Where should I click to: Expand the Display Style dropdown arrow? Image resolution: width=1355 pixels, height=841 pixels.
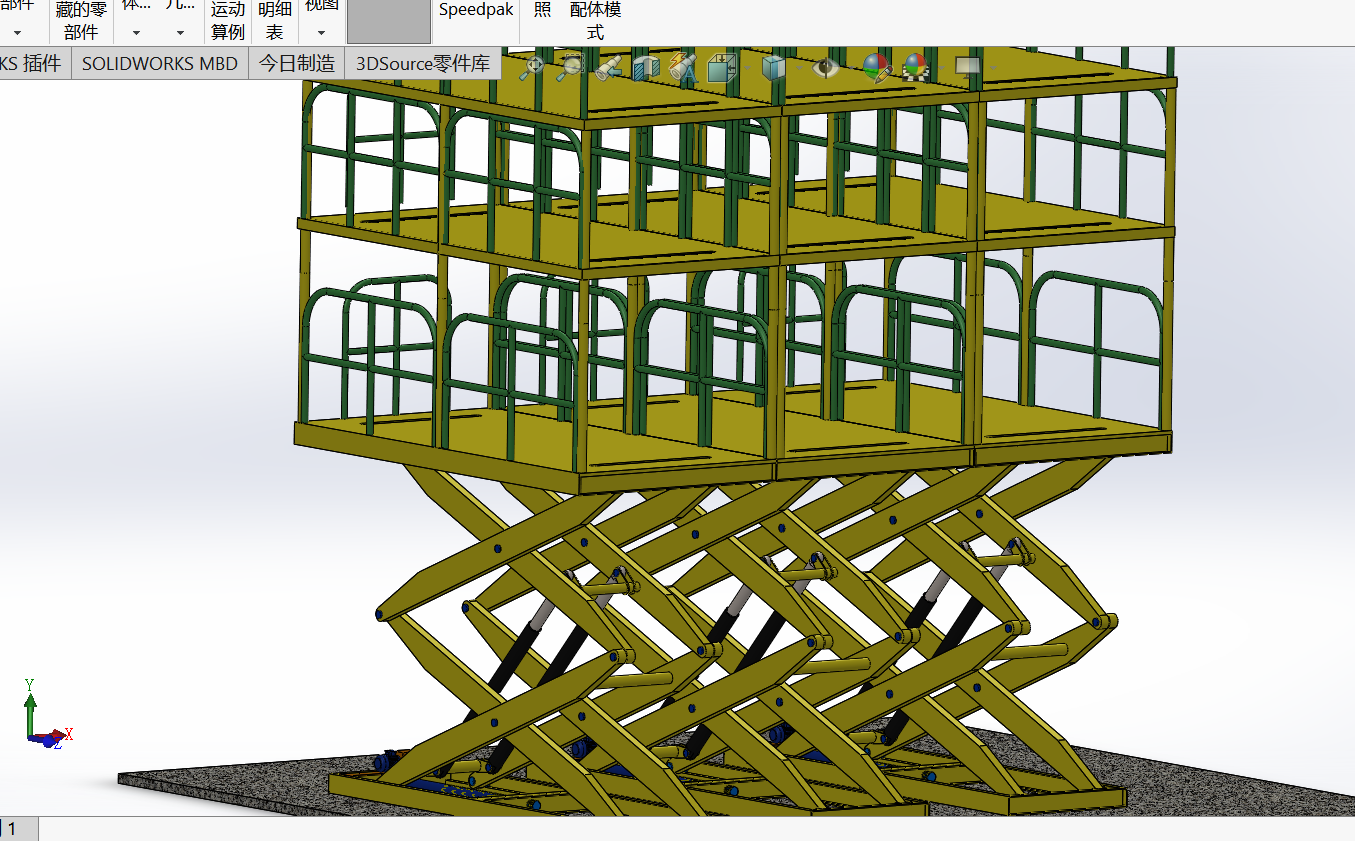point(798,68)
